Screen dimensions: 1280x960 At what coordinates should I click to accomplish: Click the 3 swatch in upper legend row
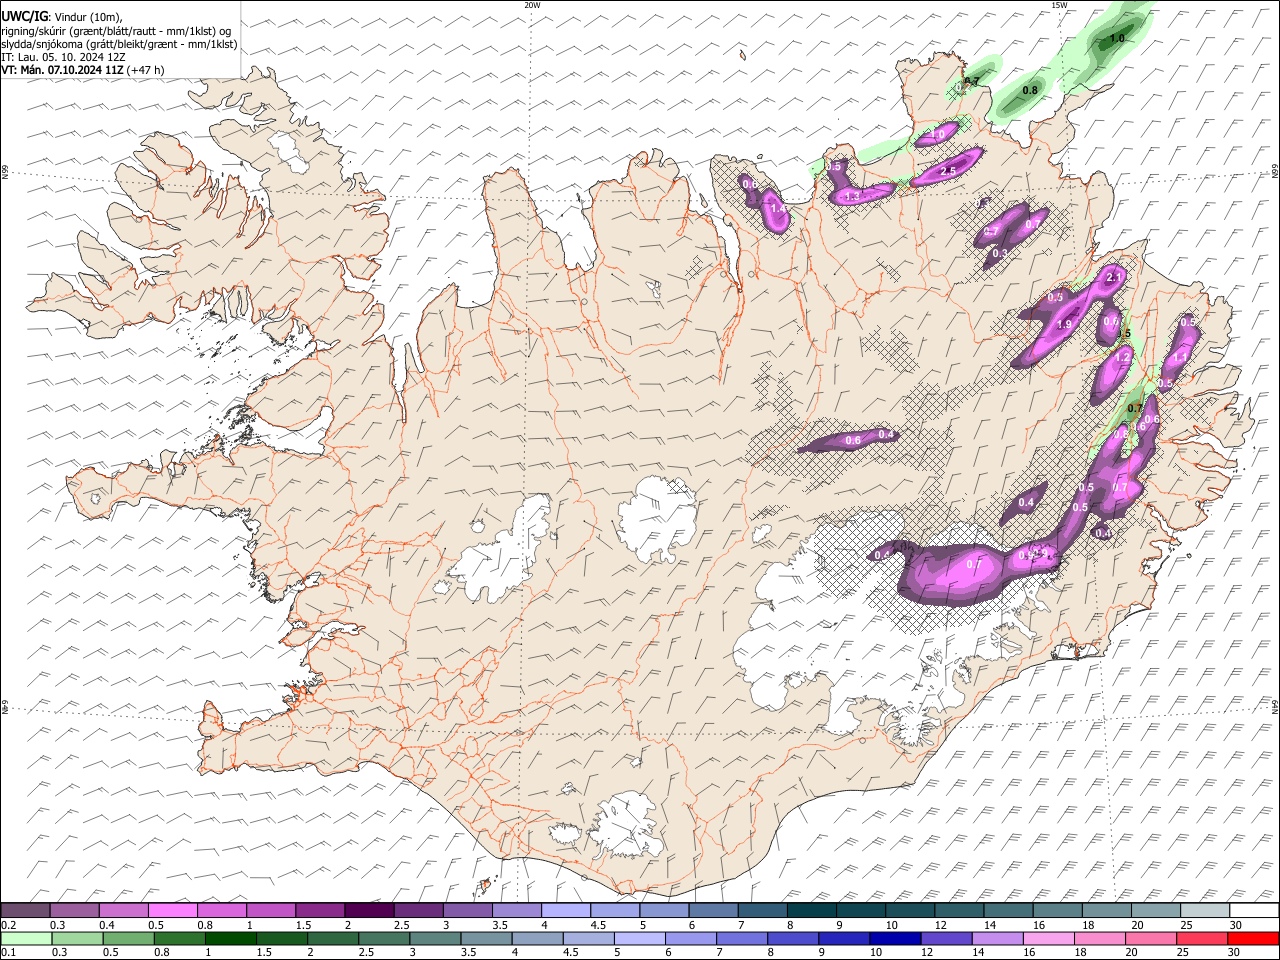(467, 910)
